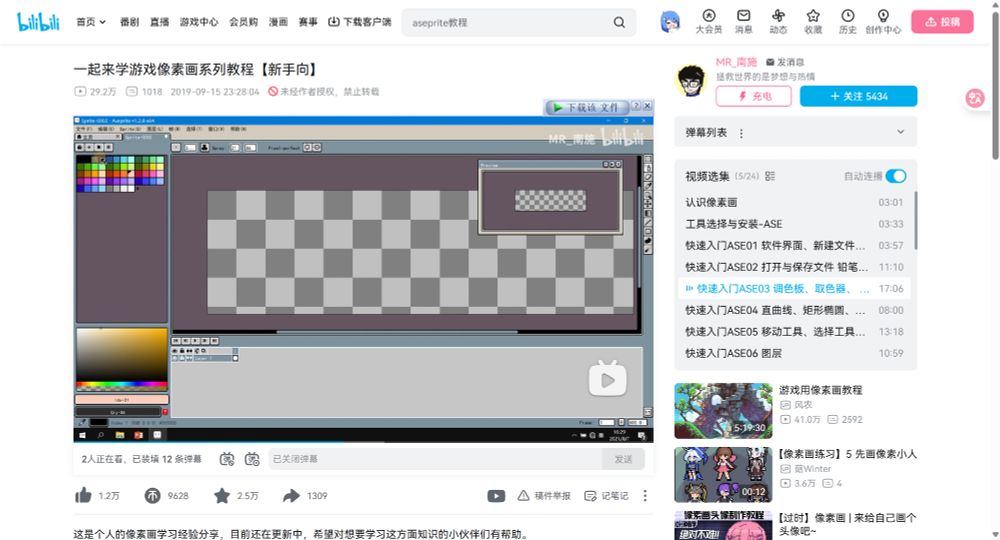Open 动态 activity feed icon
This screenshot has width=1000, height=540.
(x=778, y=22)
